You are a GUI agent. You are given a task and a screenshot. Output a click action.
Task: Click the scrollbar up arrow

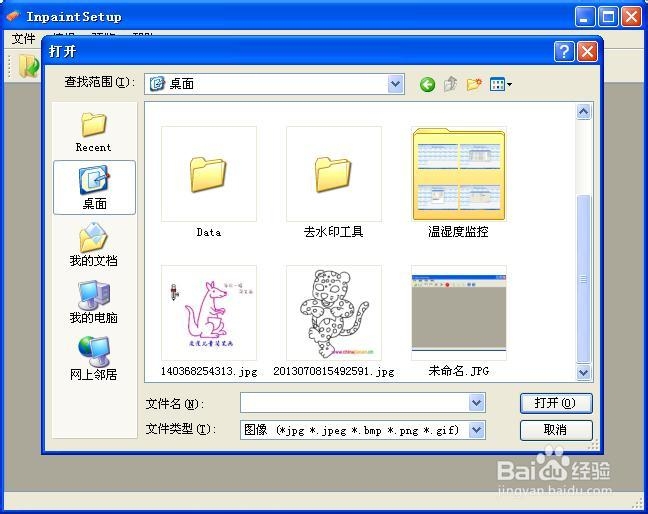coord(584,112)
